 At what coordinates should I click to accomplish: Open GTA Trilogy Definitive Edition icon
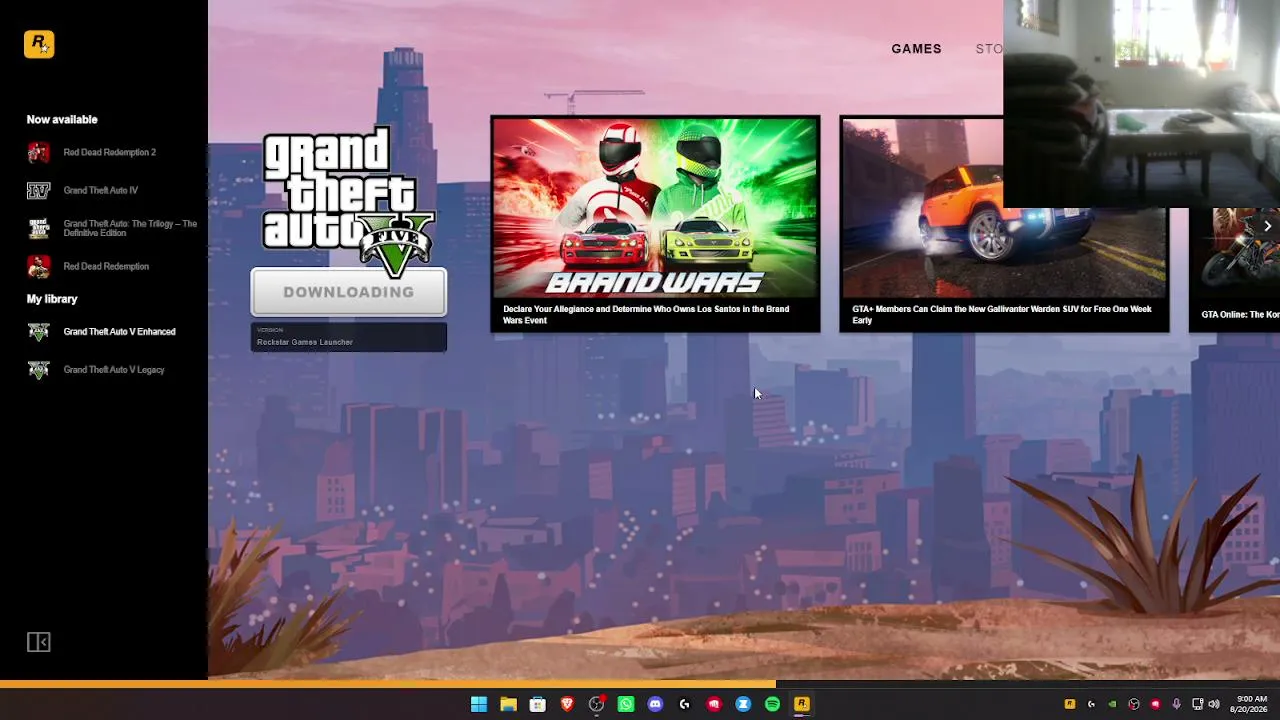click(38, 228)
